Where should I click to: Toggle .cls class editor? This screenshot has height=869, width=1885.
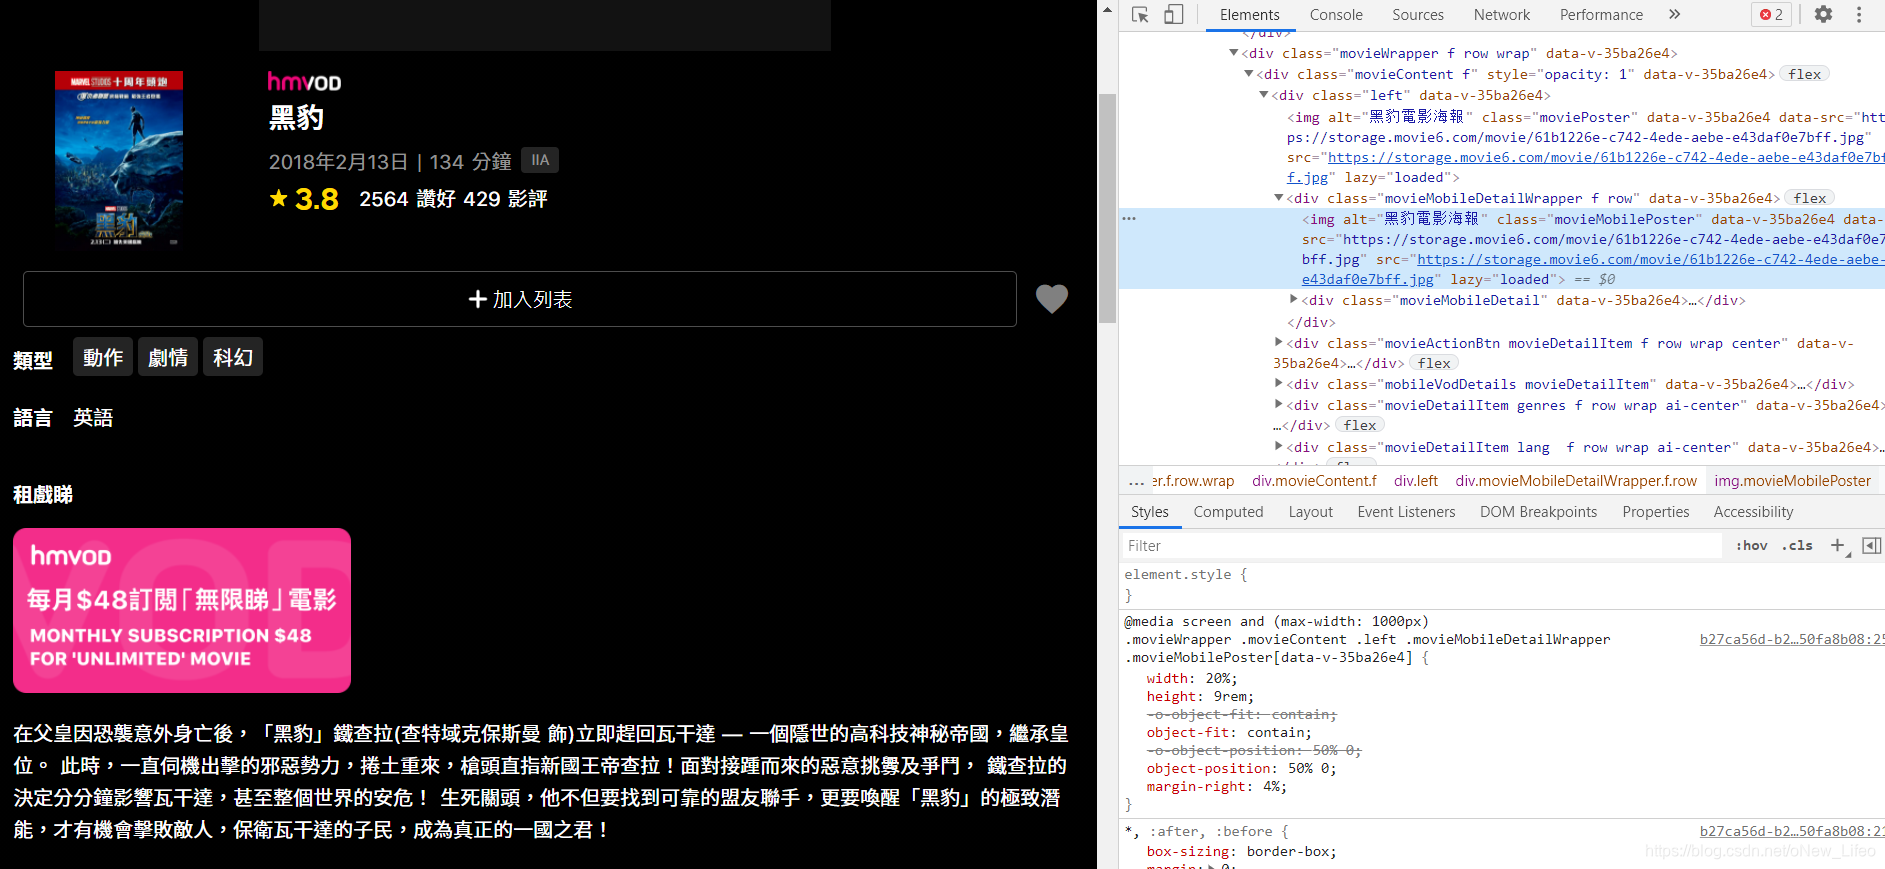click(x=1797, y=545)
